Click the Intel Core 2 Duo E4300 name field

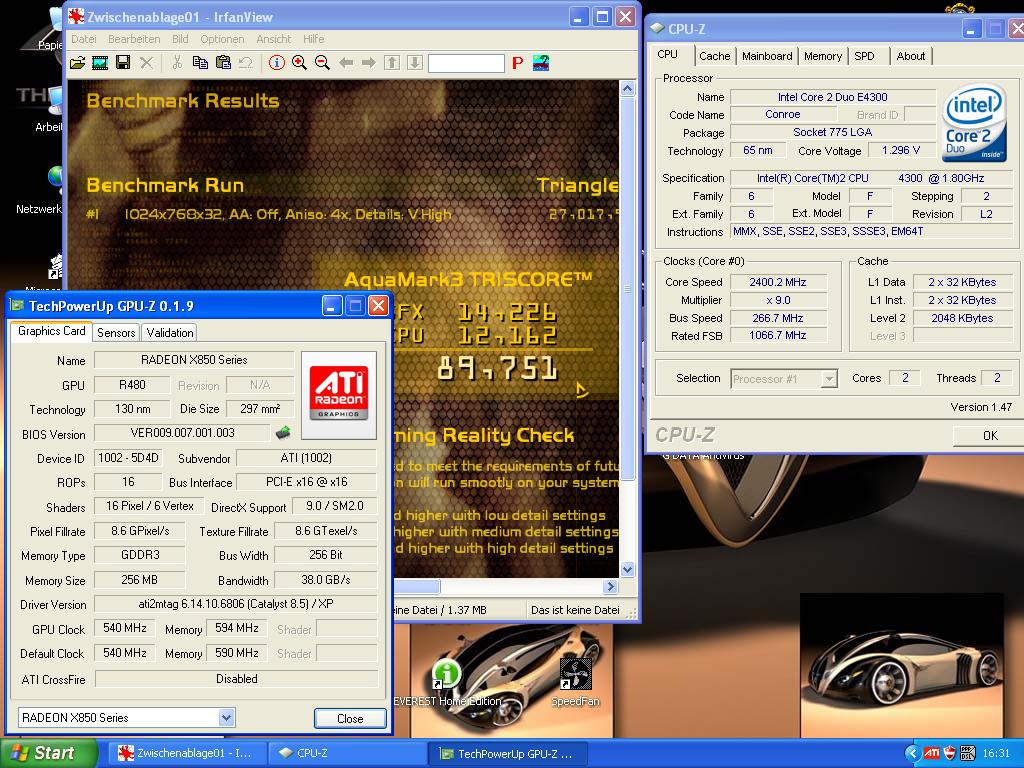833,97
